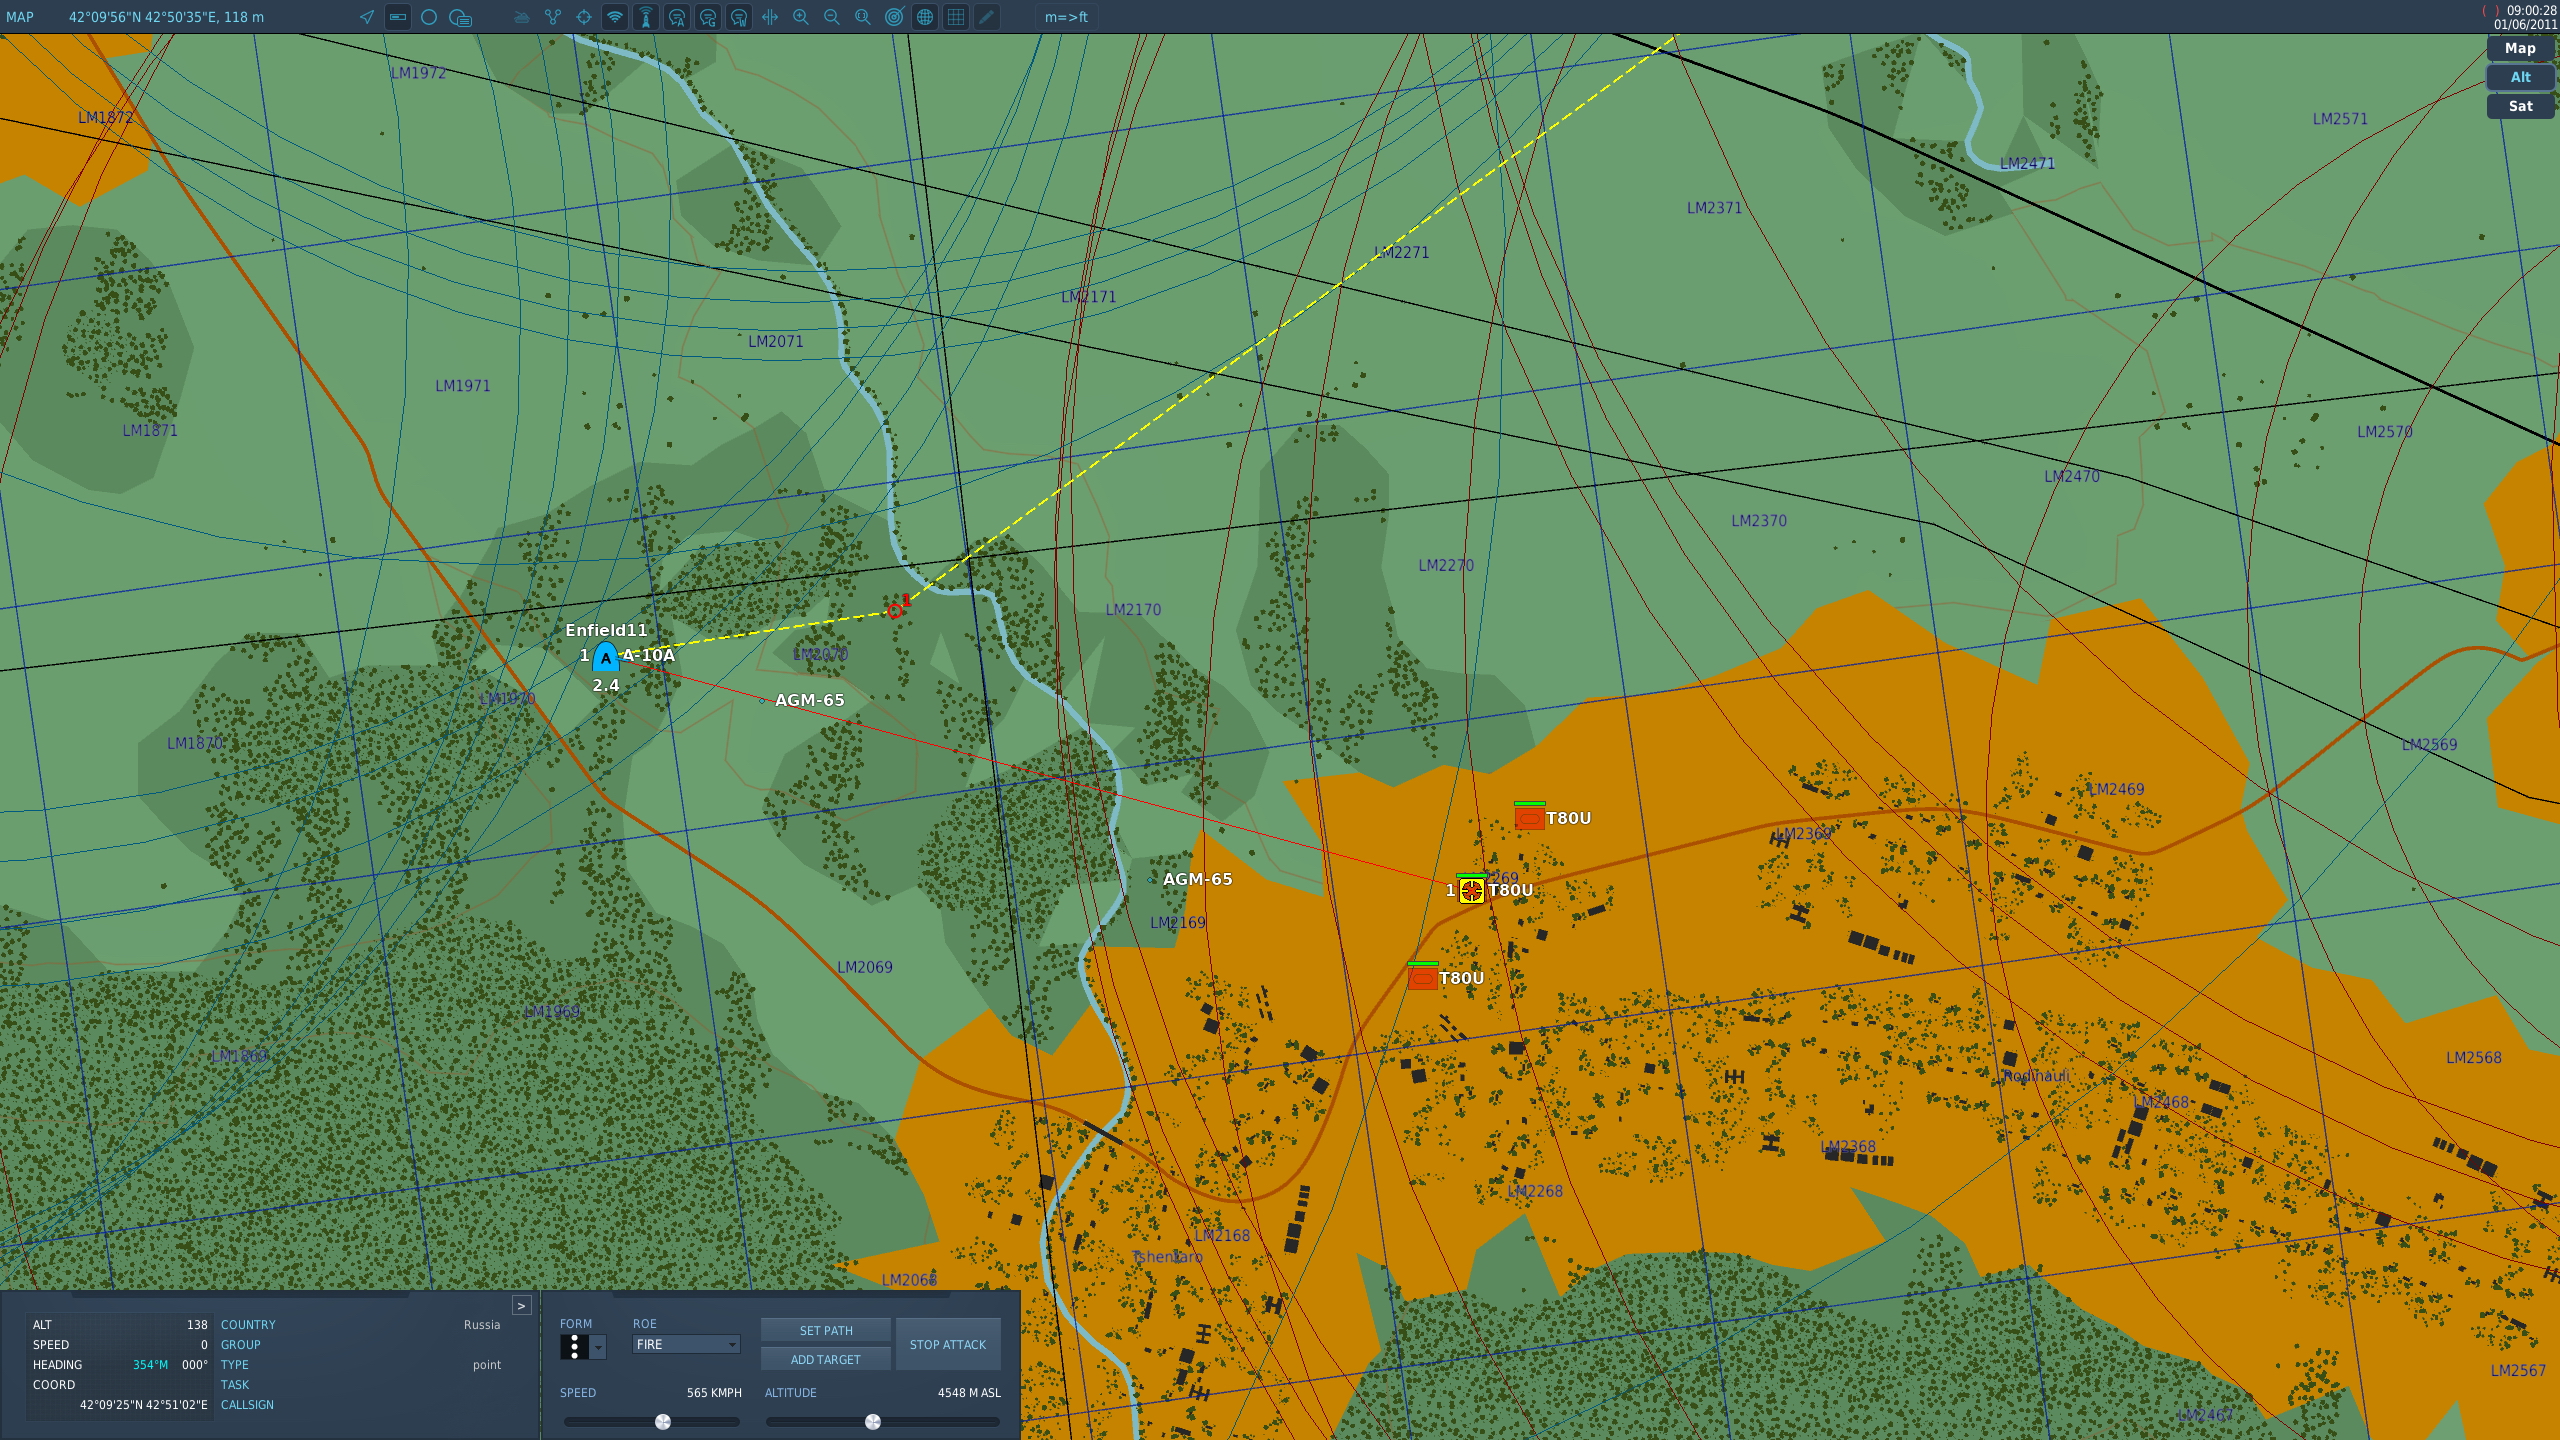Click the bullseye target point icon
Image resolution: width=2560 pixels, height=1440 pixels.
coord(894,17)
